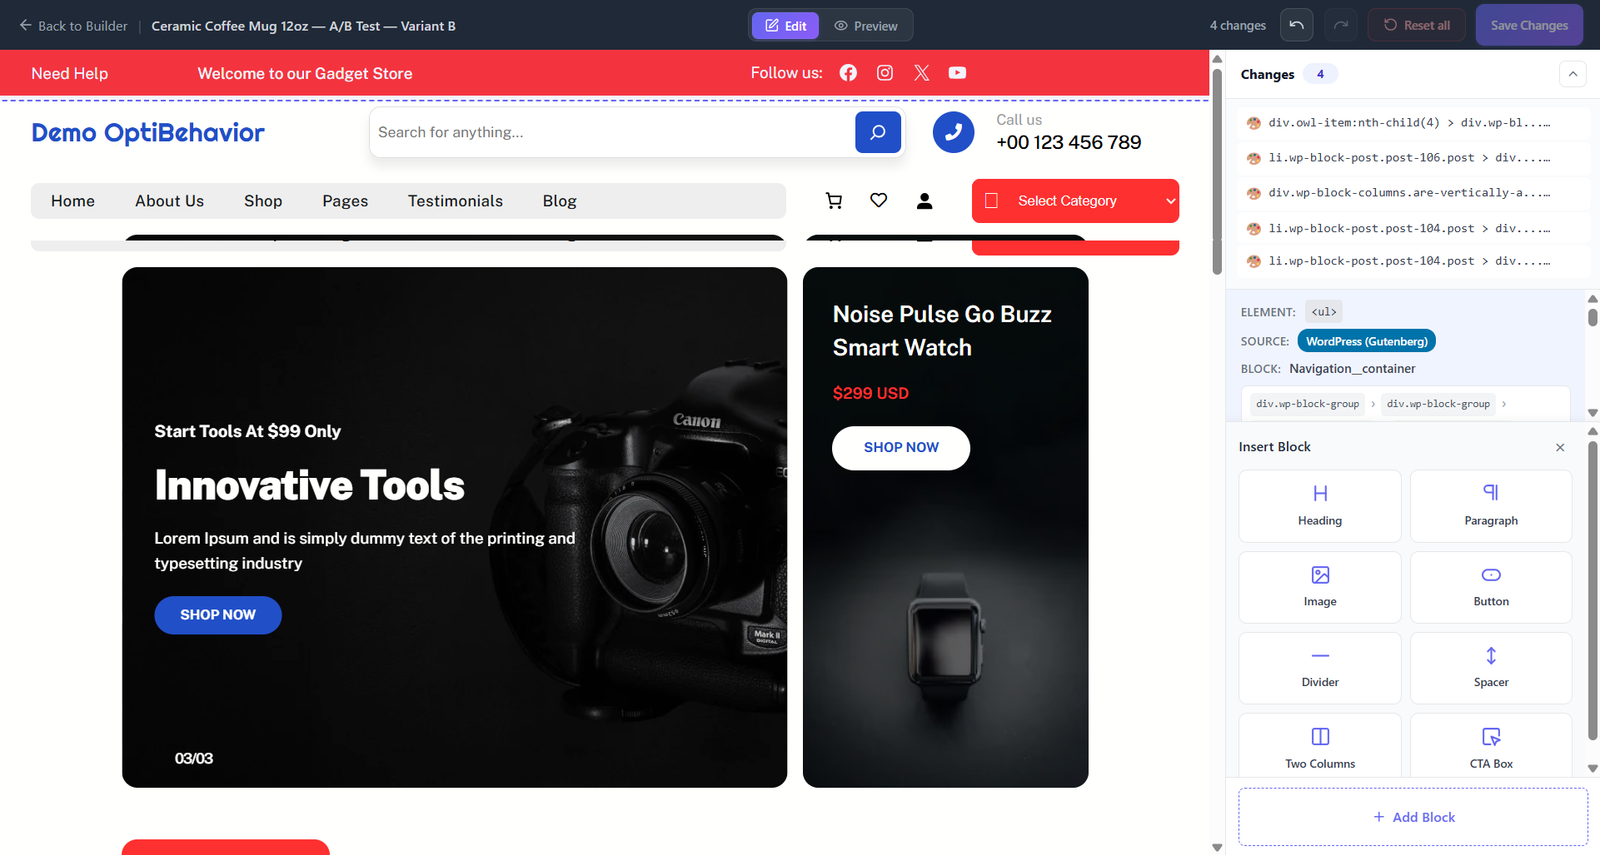Insert a Paragraph block

(1491, 506)
